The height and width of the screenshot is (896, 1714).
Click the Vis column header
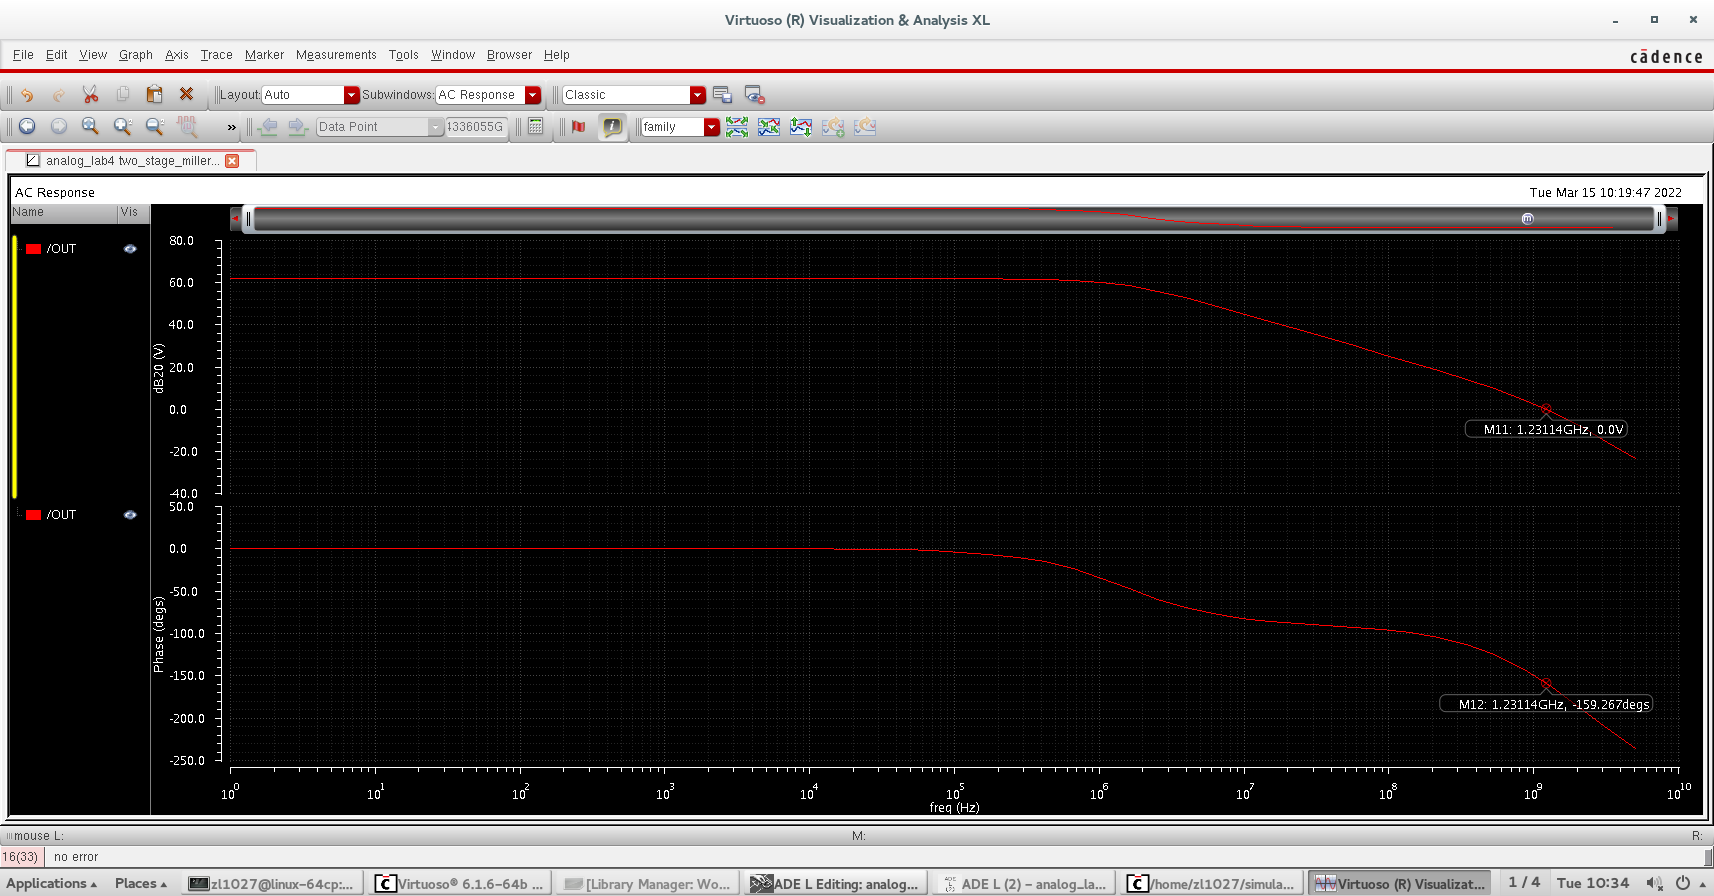pyautogui.click(x=133, y=212)
